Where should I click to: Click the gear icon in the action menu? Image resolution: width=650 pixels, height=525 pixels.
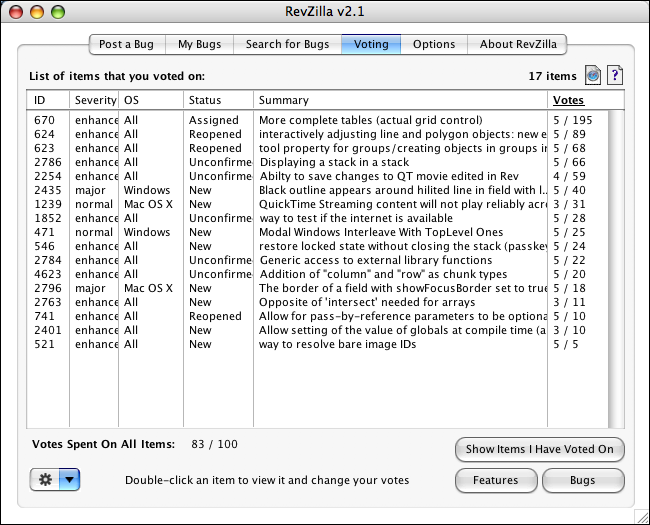(x=45, y=480)
